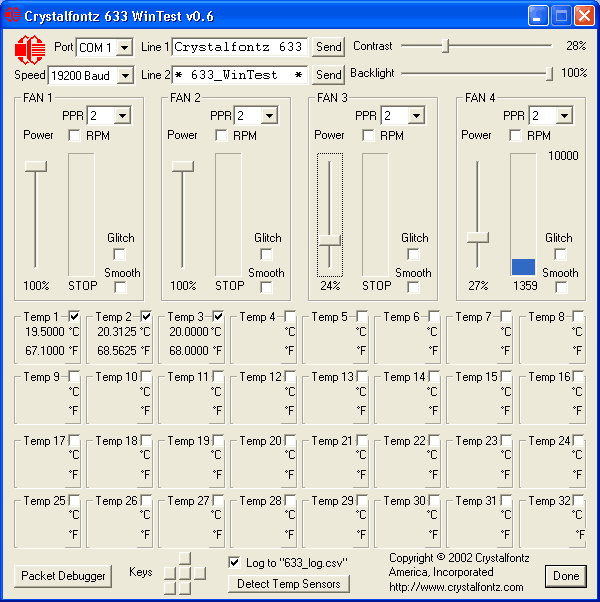Enable the Temp 12 sensor checkbox
The height and width of the screenshot is (602, 600).
coord(290,376)
